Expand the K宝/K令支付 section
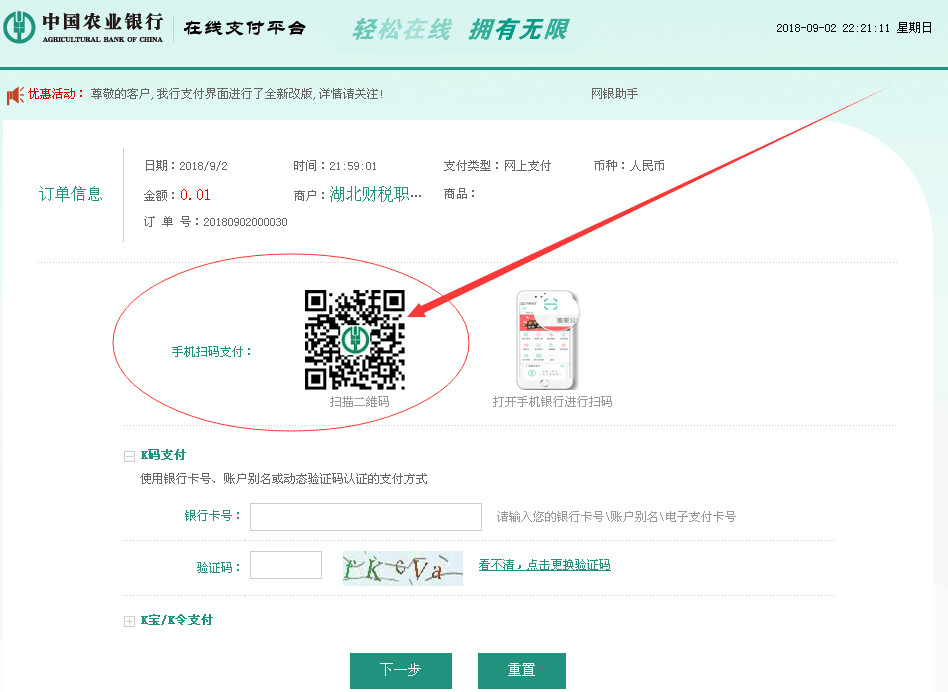This screenshot has width=948, height=692. pos(129,621)
